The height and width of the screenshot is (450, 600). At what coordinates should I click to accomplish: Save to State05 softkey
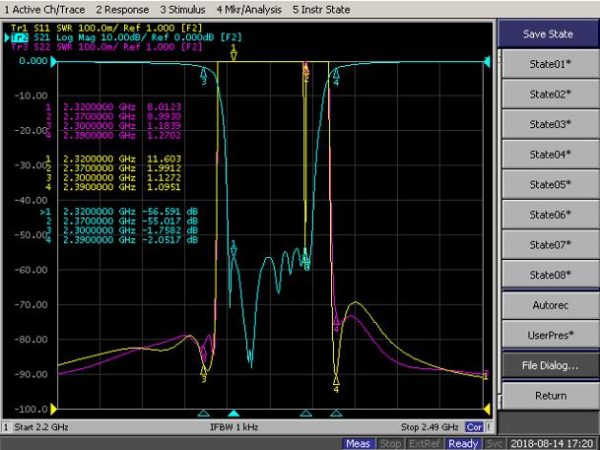click(550, 184)
